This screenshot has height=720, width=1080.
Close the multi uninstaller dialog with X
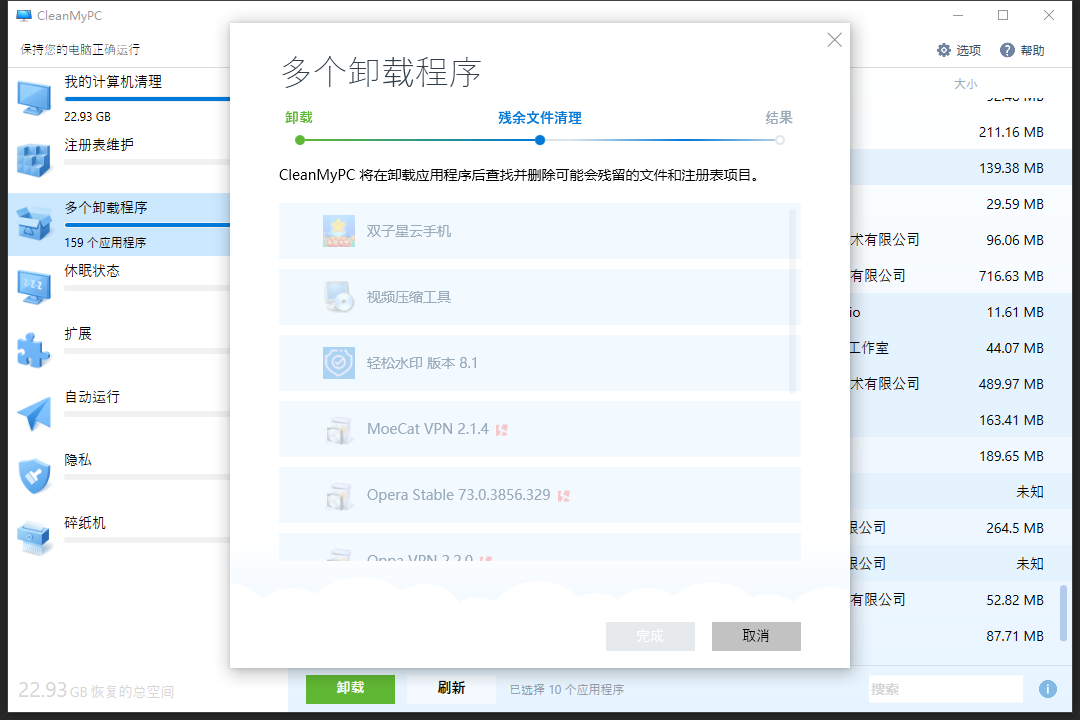tap(834, 40)
